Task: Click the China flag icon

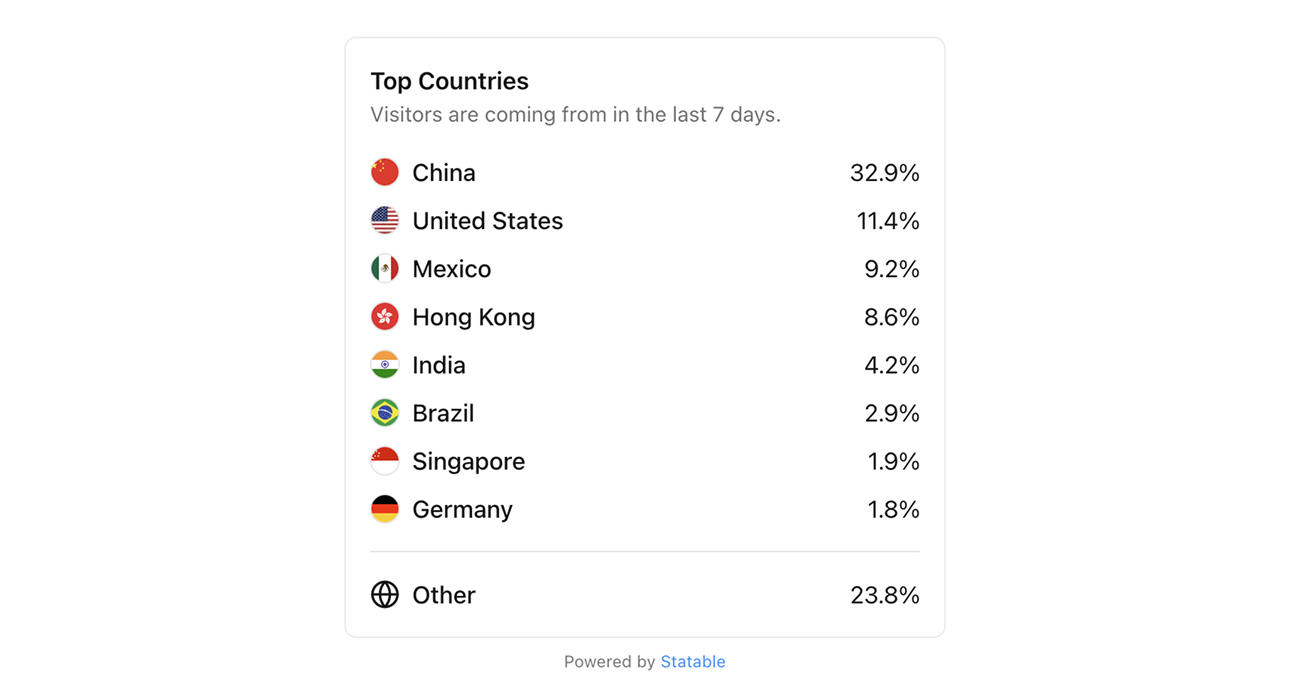Action: click(x=385, y=172)
